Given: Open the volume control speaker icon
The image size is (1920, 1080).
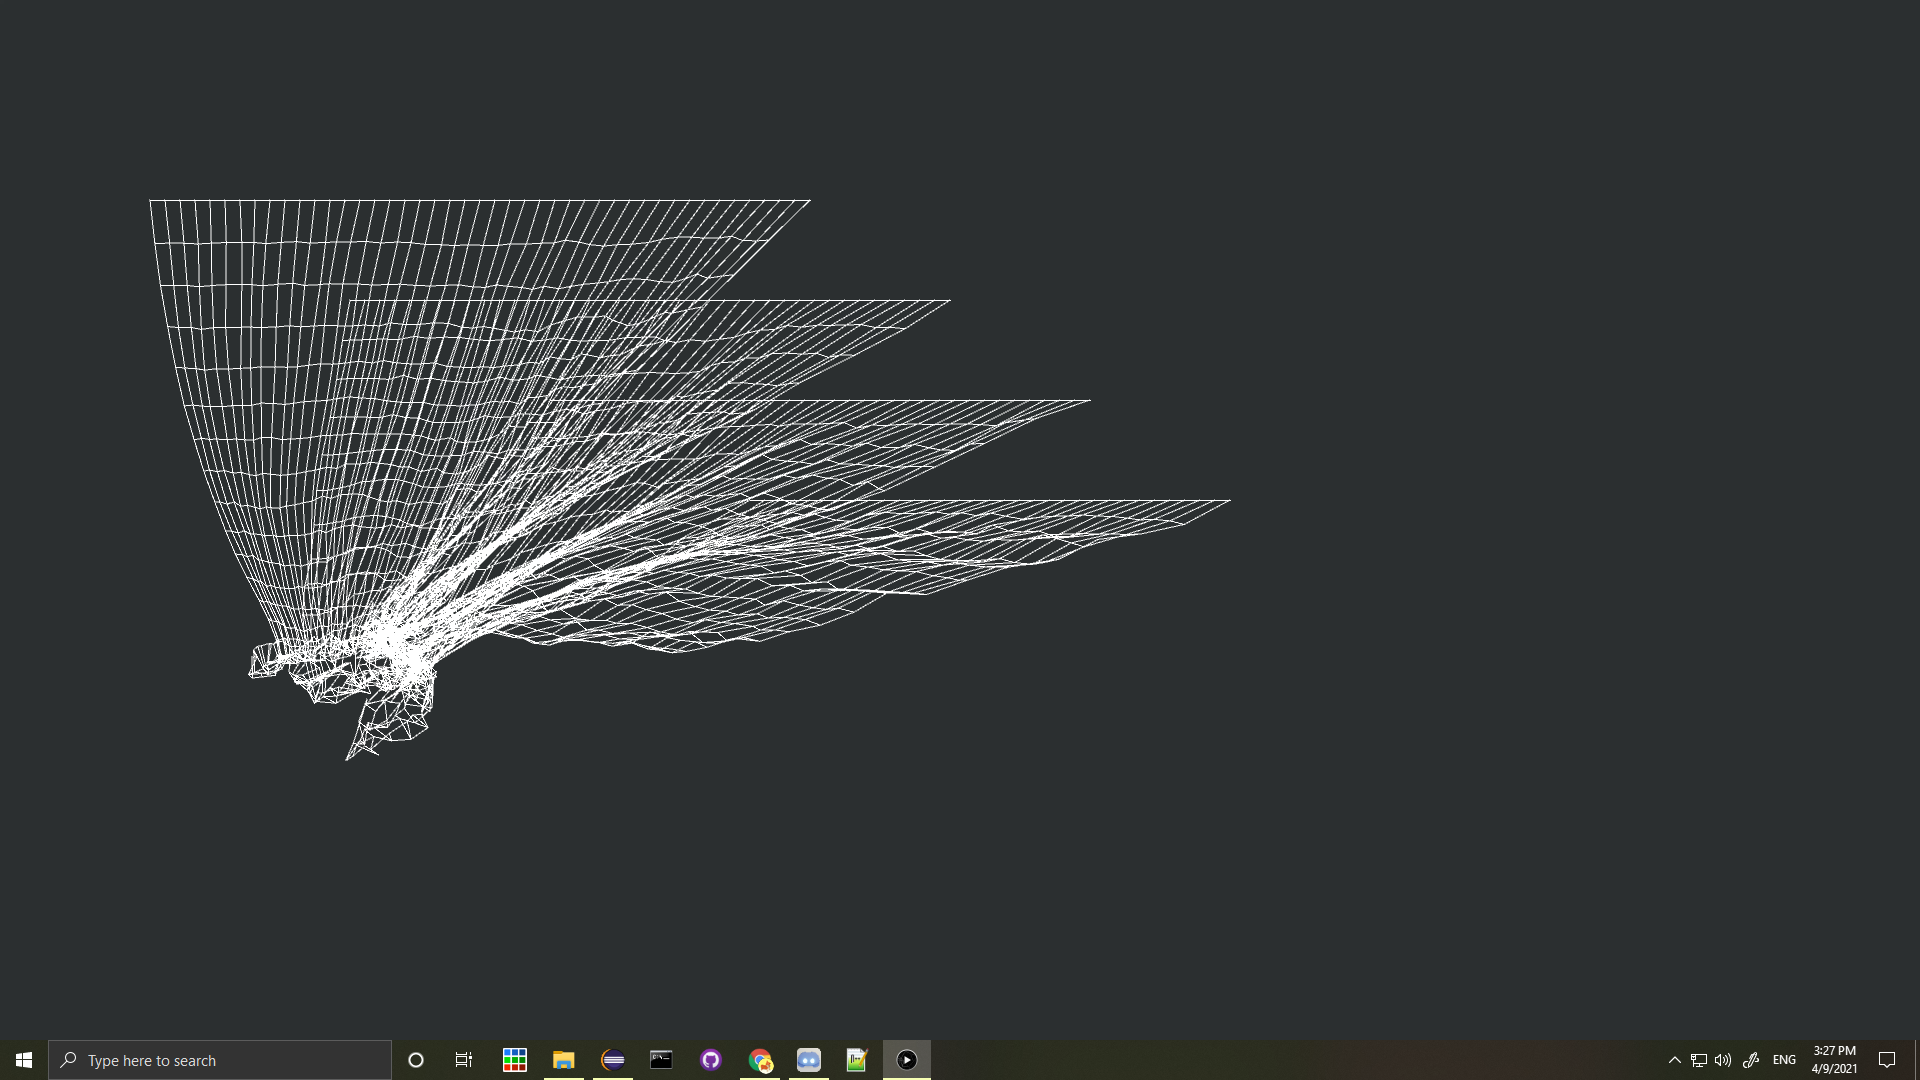Looking at the screenshot, I should pyautogui.click(x=1723, y=1060).
